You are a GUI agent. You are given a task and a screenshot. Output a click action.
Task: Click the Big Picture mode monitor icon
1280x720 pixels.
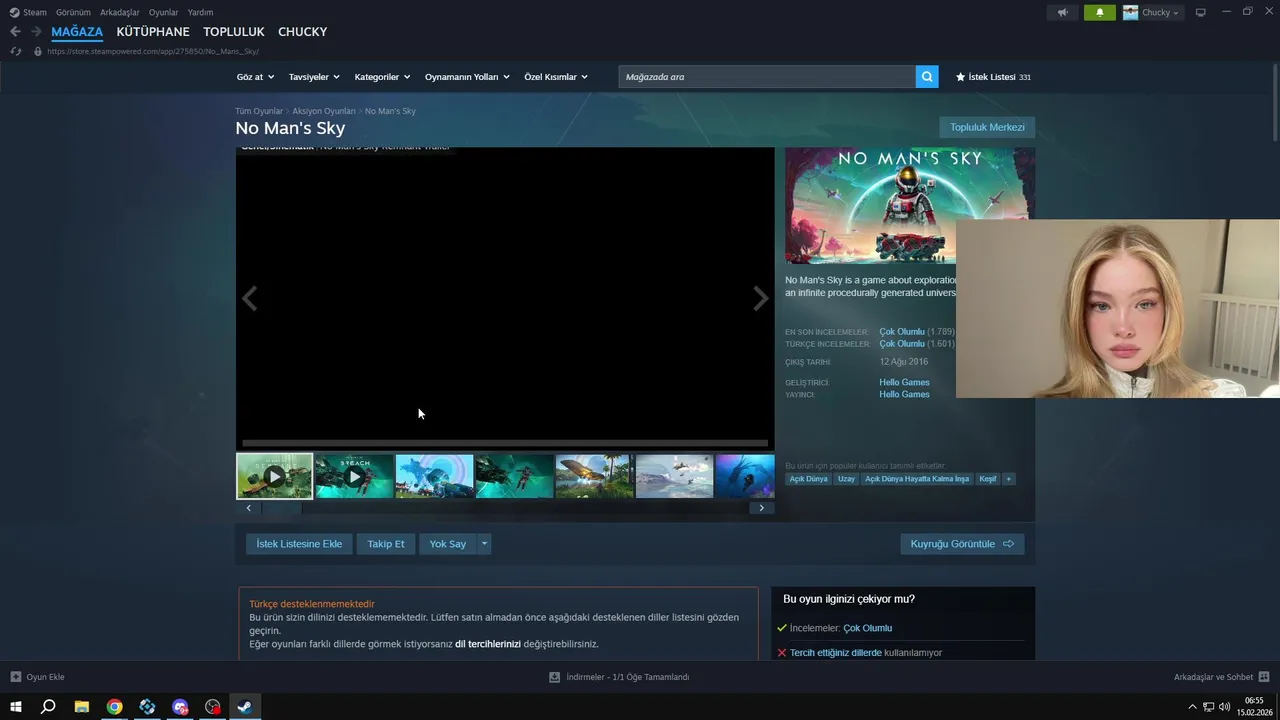tap(1201, 12)
